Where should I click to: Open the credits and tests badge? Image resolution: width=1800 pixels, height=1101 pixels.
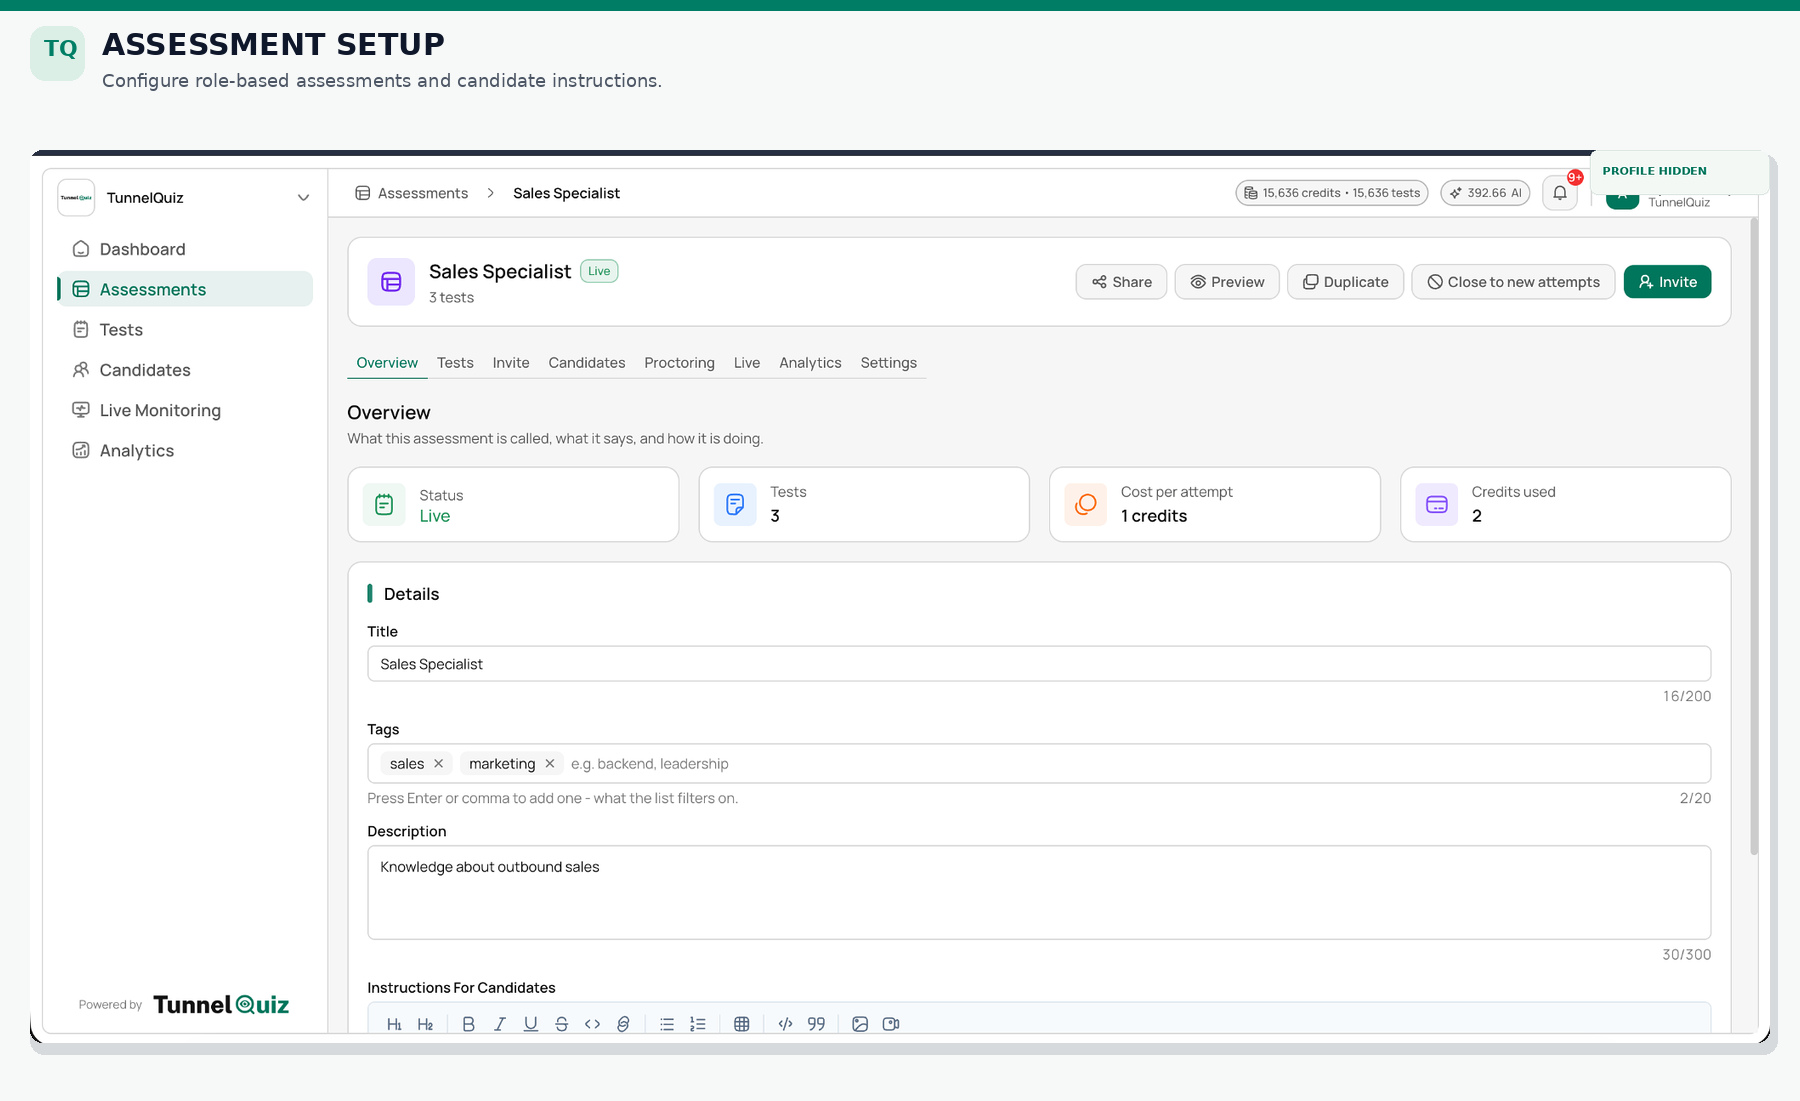click(x=1332, y=193)
